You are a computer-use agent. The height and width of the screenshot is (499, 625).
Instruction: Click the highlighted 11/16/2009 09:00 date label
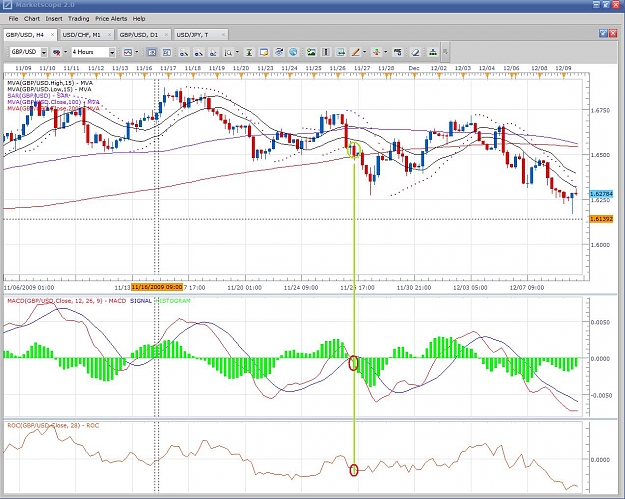(157, 287)
